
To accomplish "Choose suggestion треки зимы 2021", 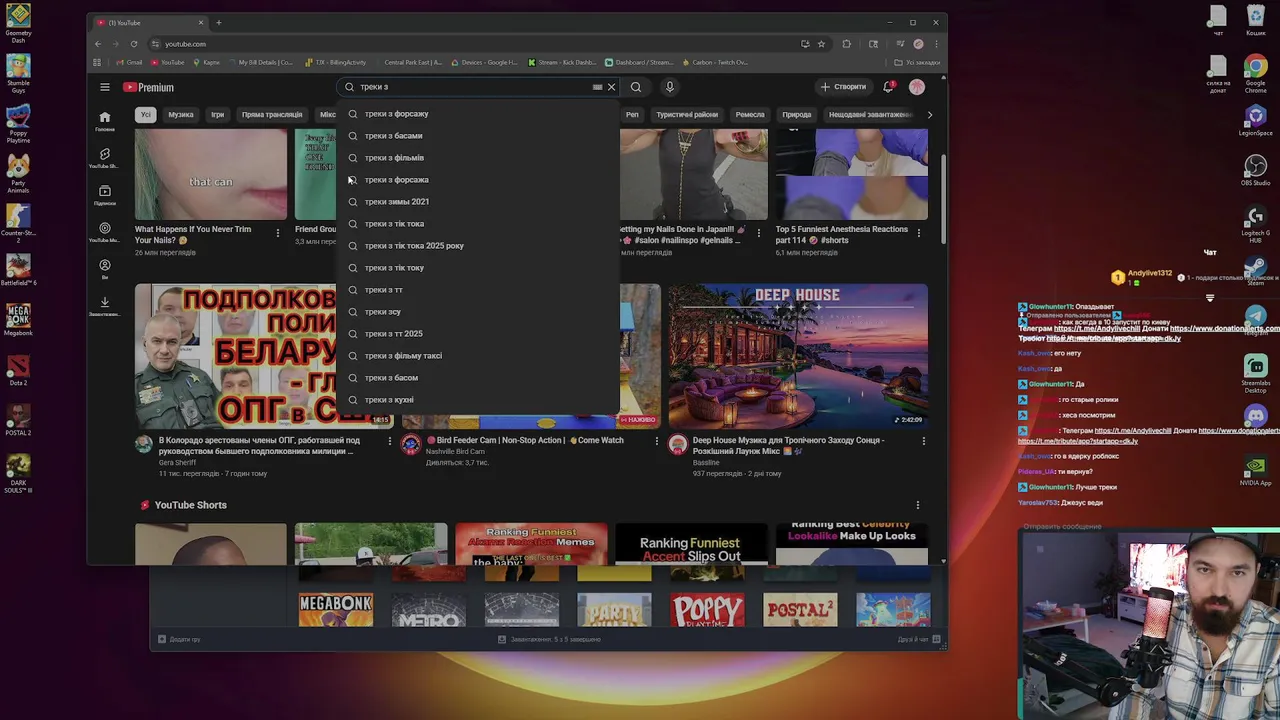I will [x=478, y=202].
